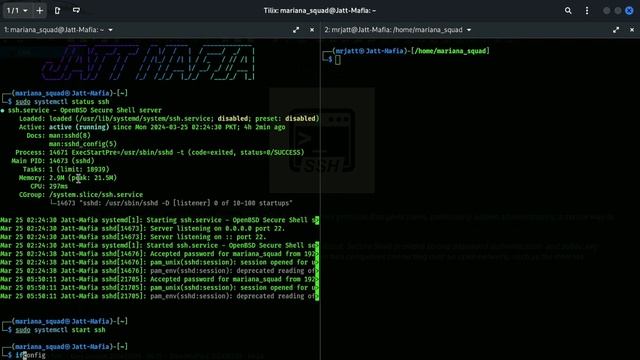Click the 'active (running)' status text
640x360 pixels.
coord(79,127)
